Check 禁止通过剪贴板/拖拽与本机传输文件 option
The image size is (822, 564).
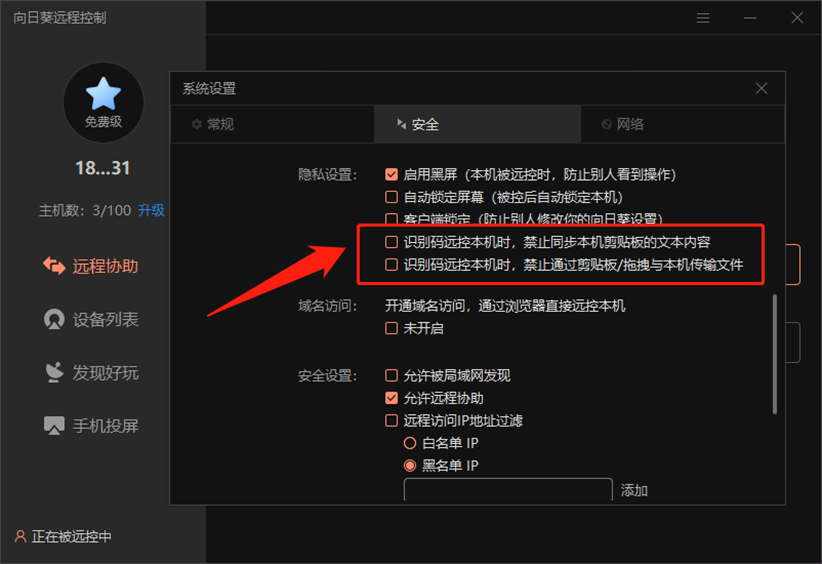pos(392,265)
